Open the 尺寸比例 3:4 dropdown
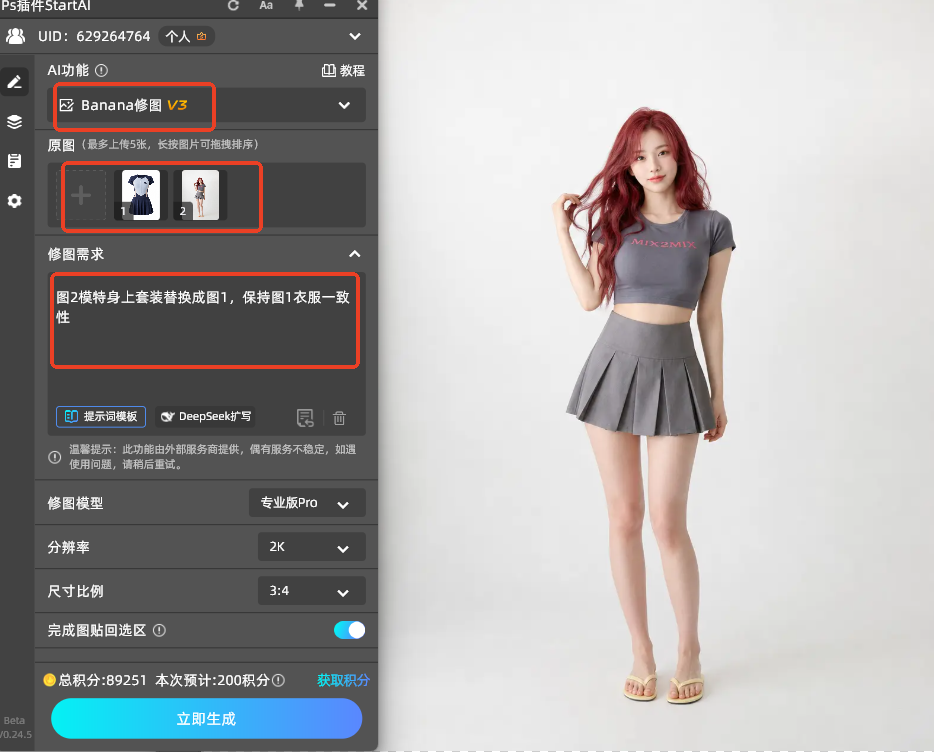 click(312, 591)
